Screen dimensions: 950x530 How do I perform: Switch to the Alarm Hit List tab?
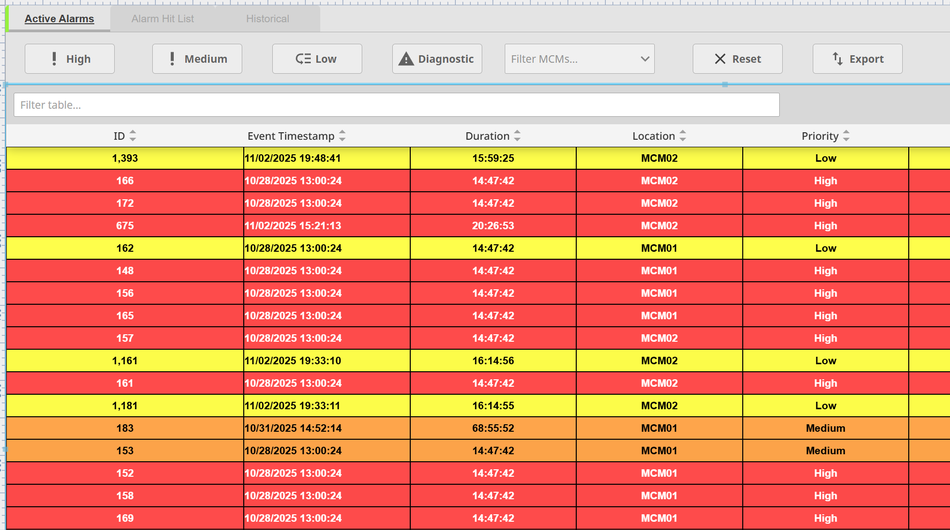(163, 19)
